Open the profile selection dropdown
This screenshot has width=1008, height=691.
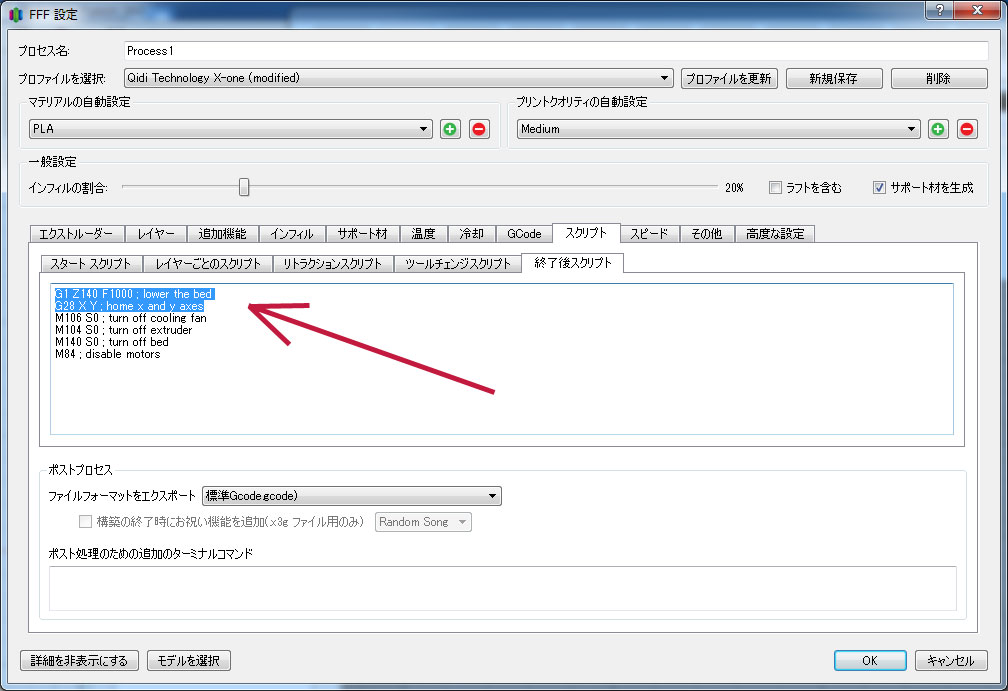(x=398, y=78)
